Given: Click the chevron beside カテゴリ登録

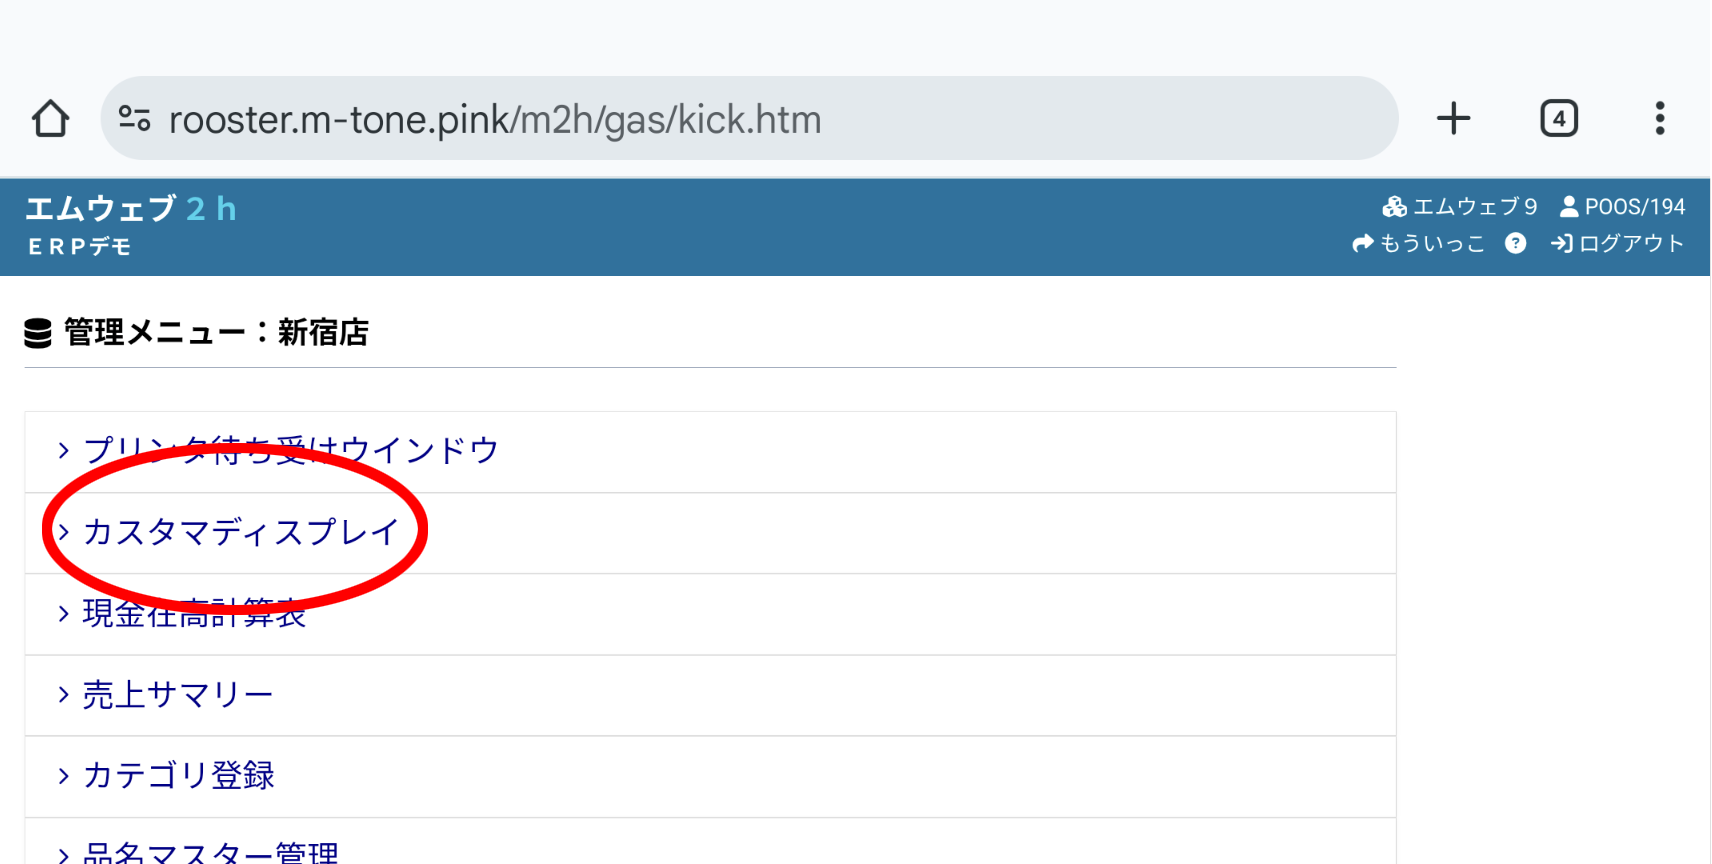Looking at the screenshot, I should coord(64,776).
